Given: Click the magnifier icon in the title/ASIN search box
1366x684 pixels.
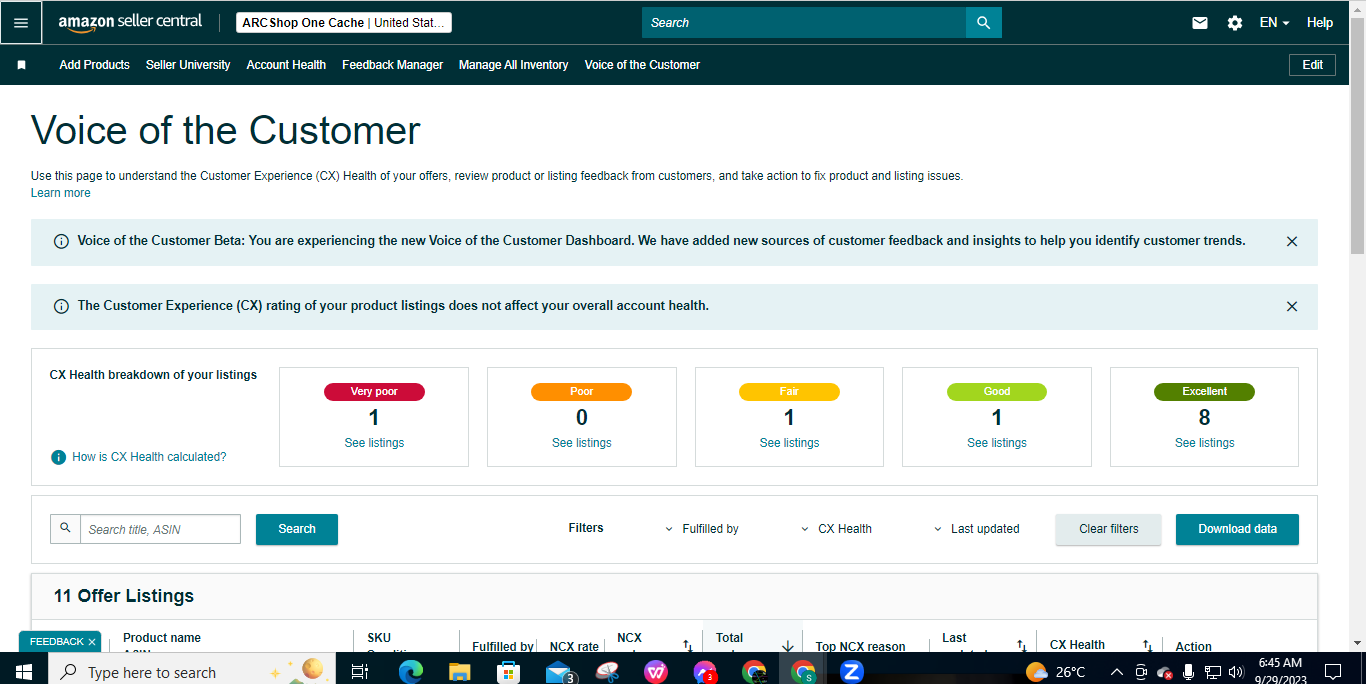Looking at the screenshot, I should pos(66,528).
